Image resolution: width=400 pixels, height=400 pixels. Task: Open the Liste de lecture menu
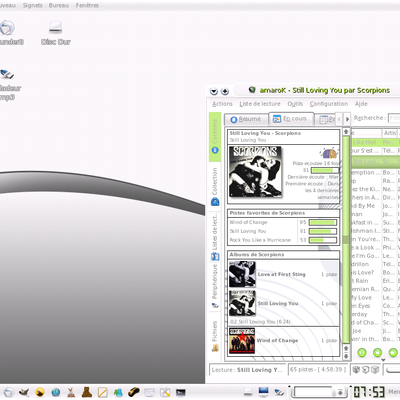260,104
